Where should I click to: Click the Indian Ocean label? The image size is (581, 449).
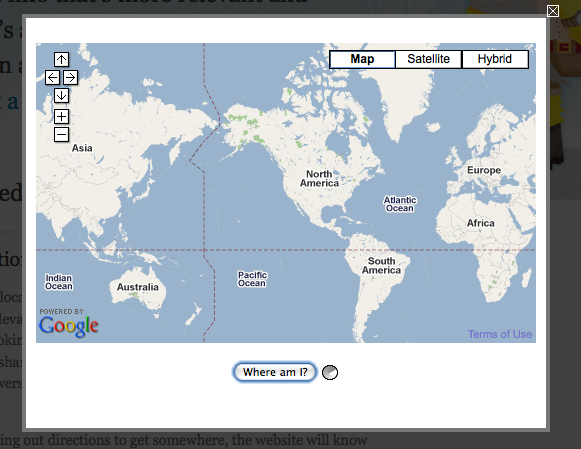tap(59, 282)
